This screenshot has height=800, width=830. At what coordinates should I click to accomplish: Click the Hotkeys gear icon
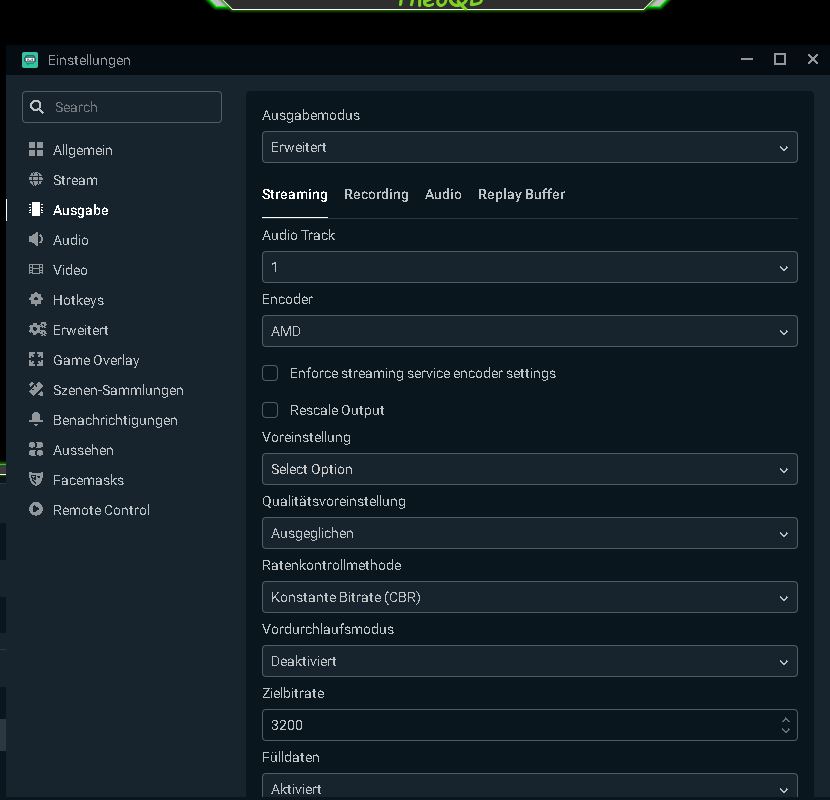36,300
